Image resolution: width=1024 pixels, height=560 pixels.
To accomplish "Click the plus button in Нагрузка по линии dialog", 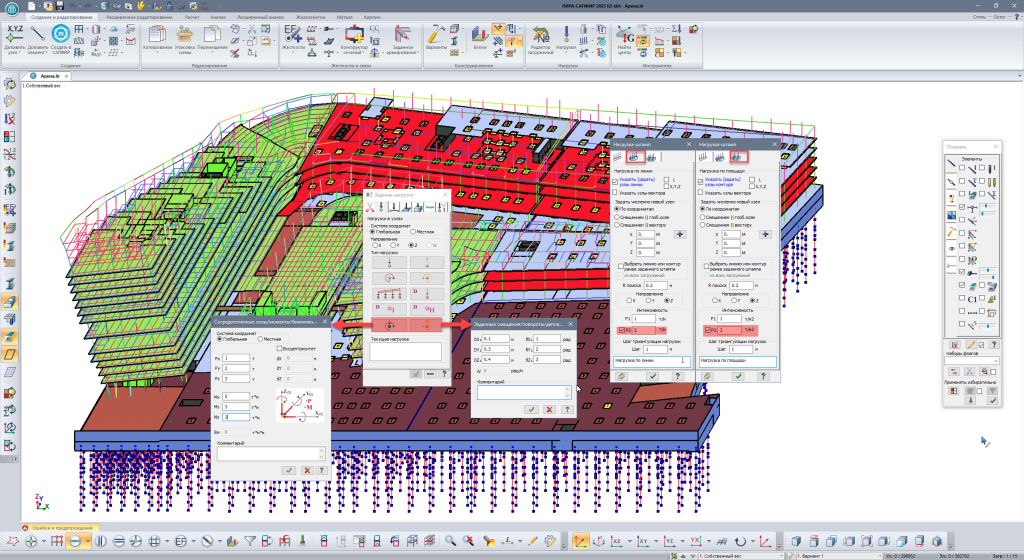I will pyautogui.click(x=680, y=233).
